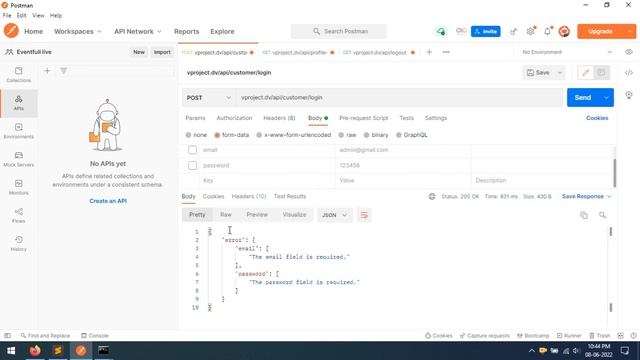The height and width of the screenshot is (360, 640).
Task: Open the Save options dropdown arrow
Action: [560, 73]
